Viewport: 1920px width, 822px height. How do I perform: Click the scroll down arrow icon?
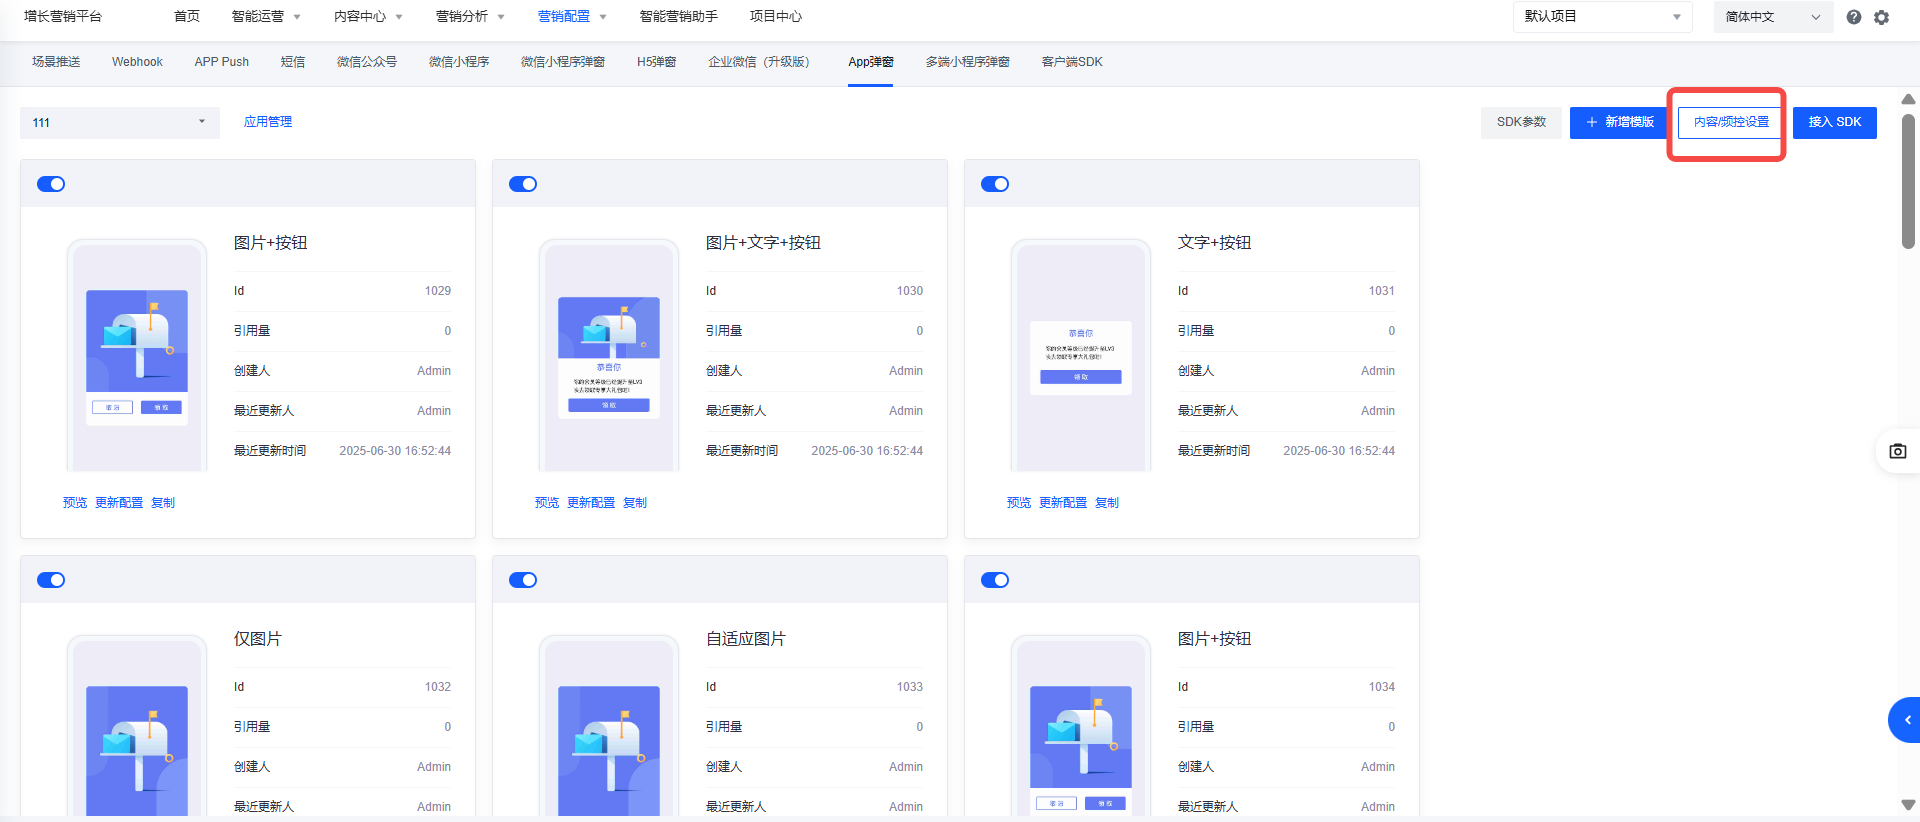(1908, 805)
